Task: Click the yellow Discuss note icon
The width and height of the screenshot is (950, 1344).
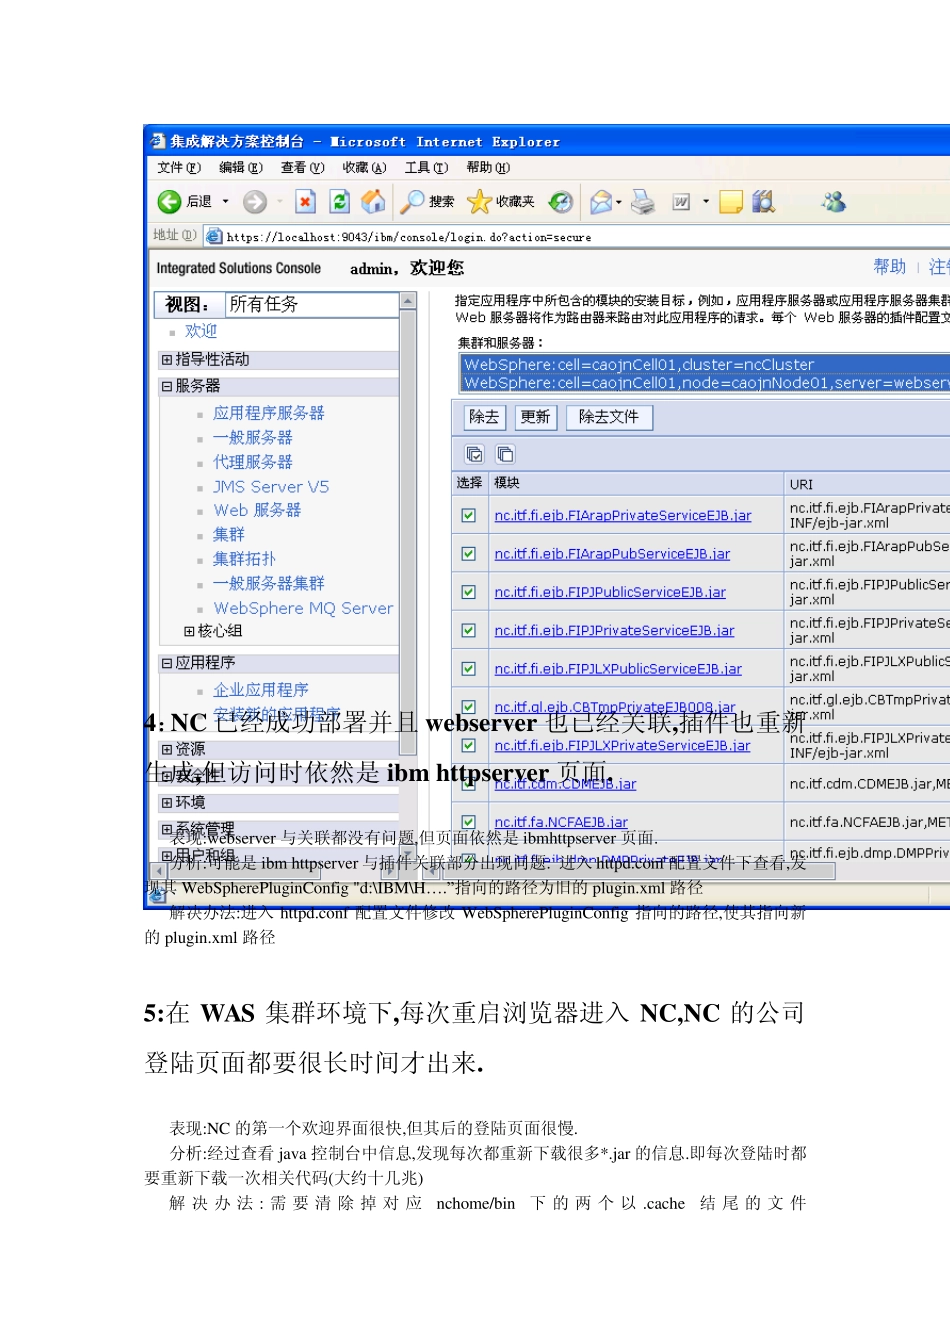Action: pos(731,202)
